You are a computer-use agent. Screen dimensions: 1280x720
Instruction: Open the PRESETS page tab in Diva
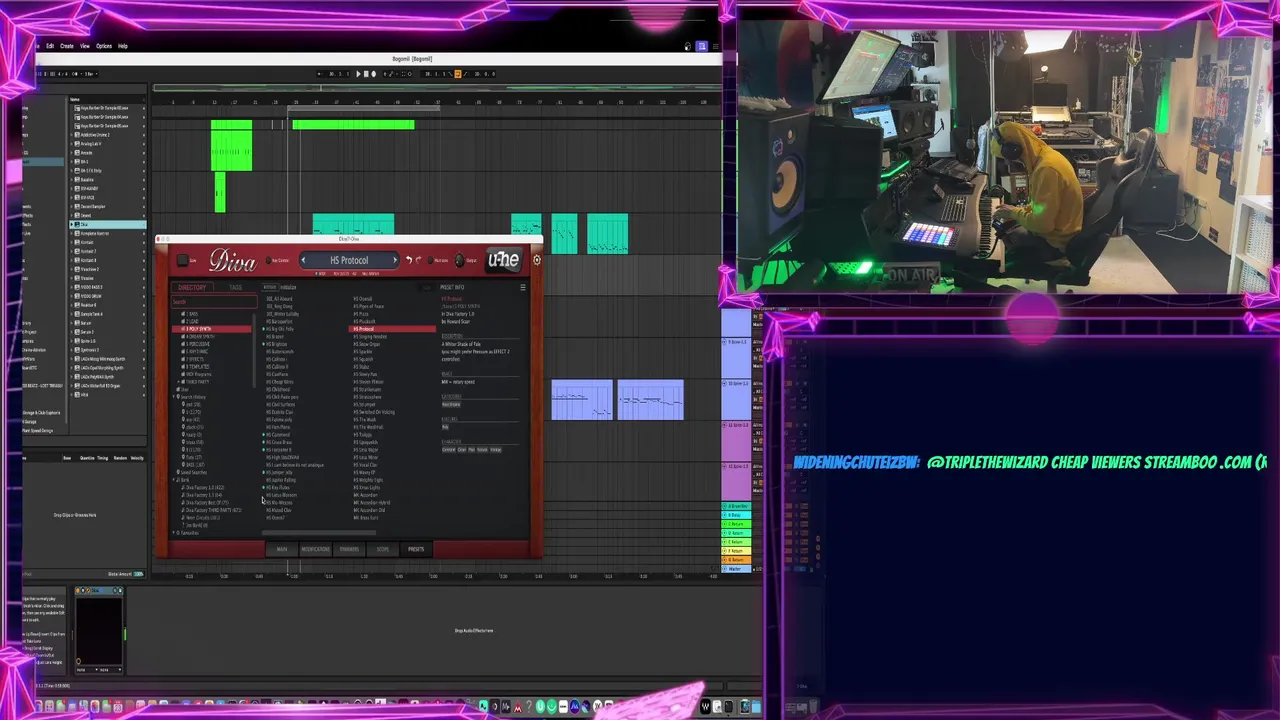pos(416,549)
